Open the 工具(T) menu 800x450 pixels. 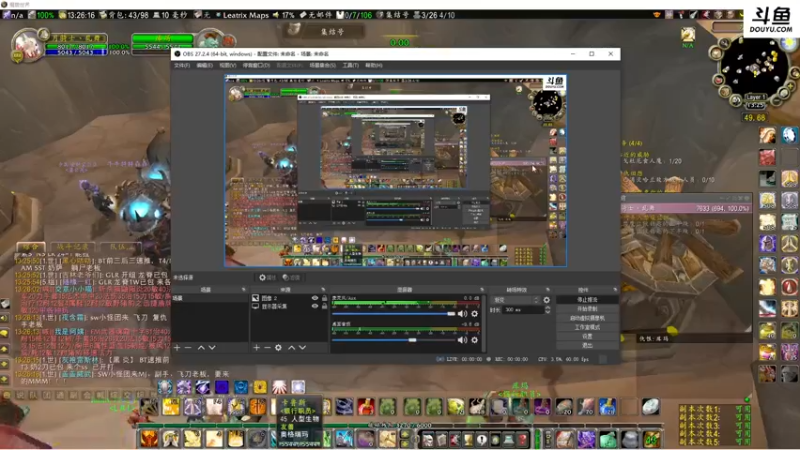(351, 65)
